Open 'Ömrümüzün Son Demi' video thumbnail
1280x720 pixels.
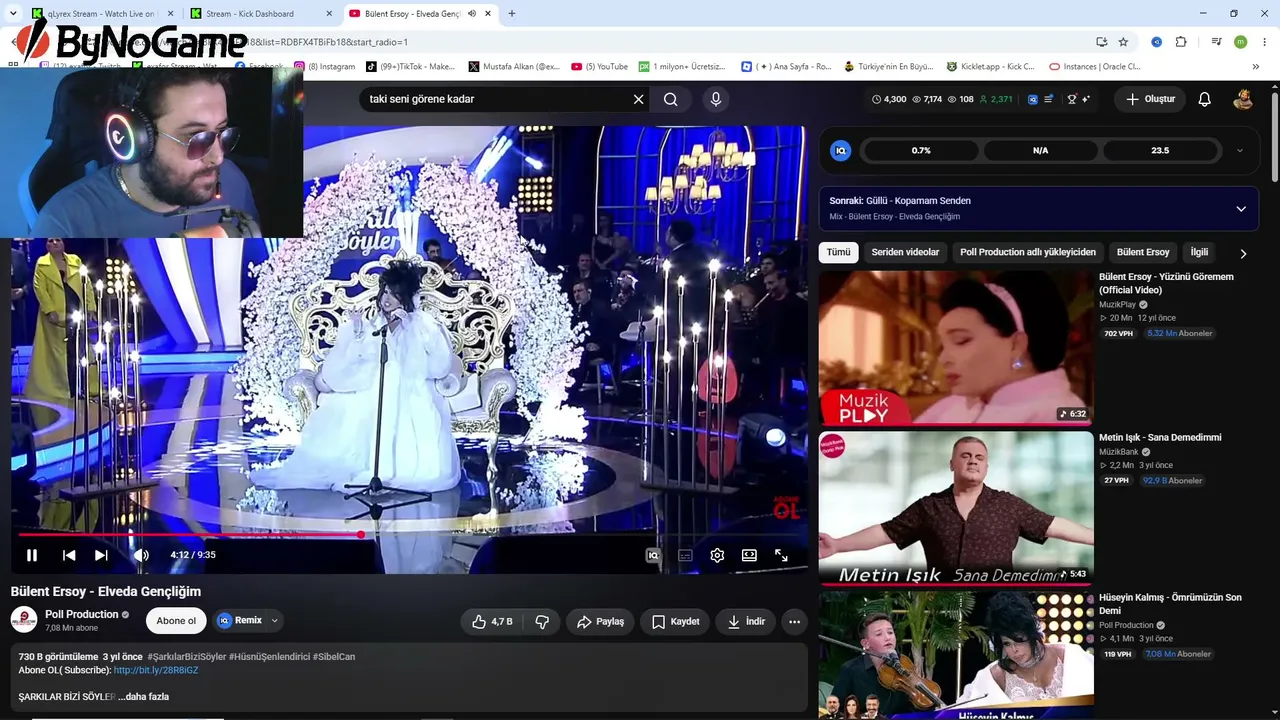(x=956, y=655)
